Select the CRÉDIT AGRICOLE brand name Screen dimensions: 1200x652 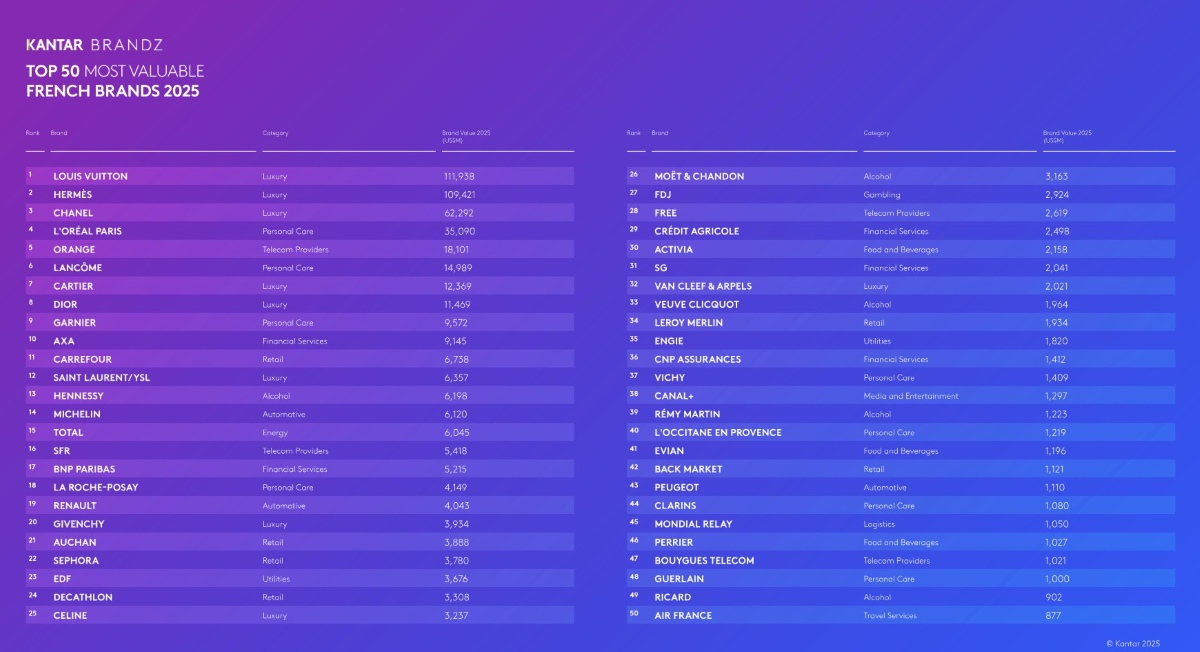[697, 231]
